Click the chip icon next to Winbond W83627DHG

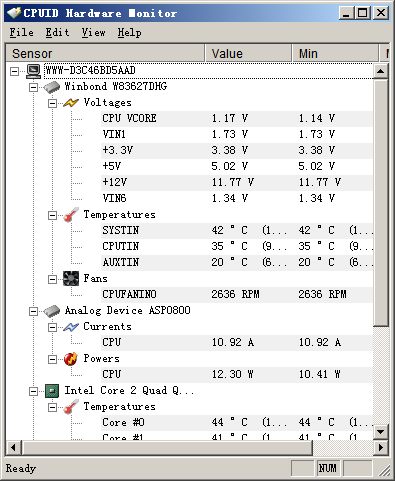point(52,87)
